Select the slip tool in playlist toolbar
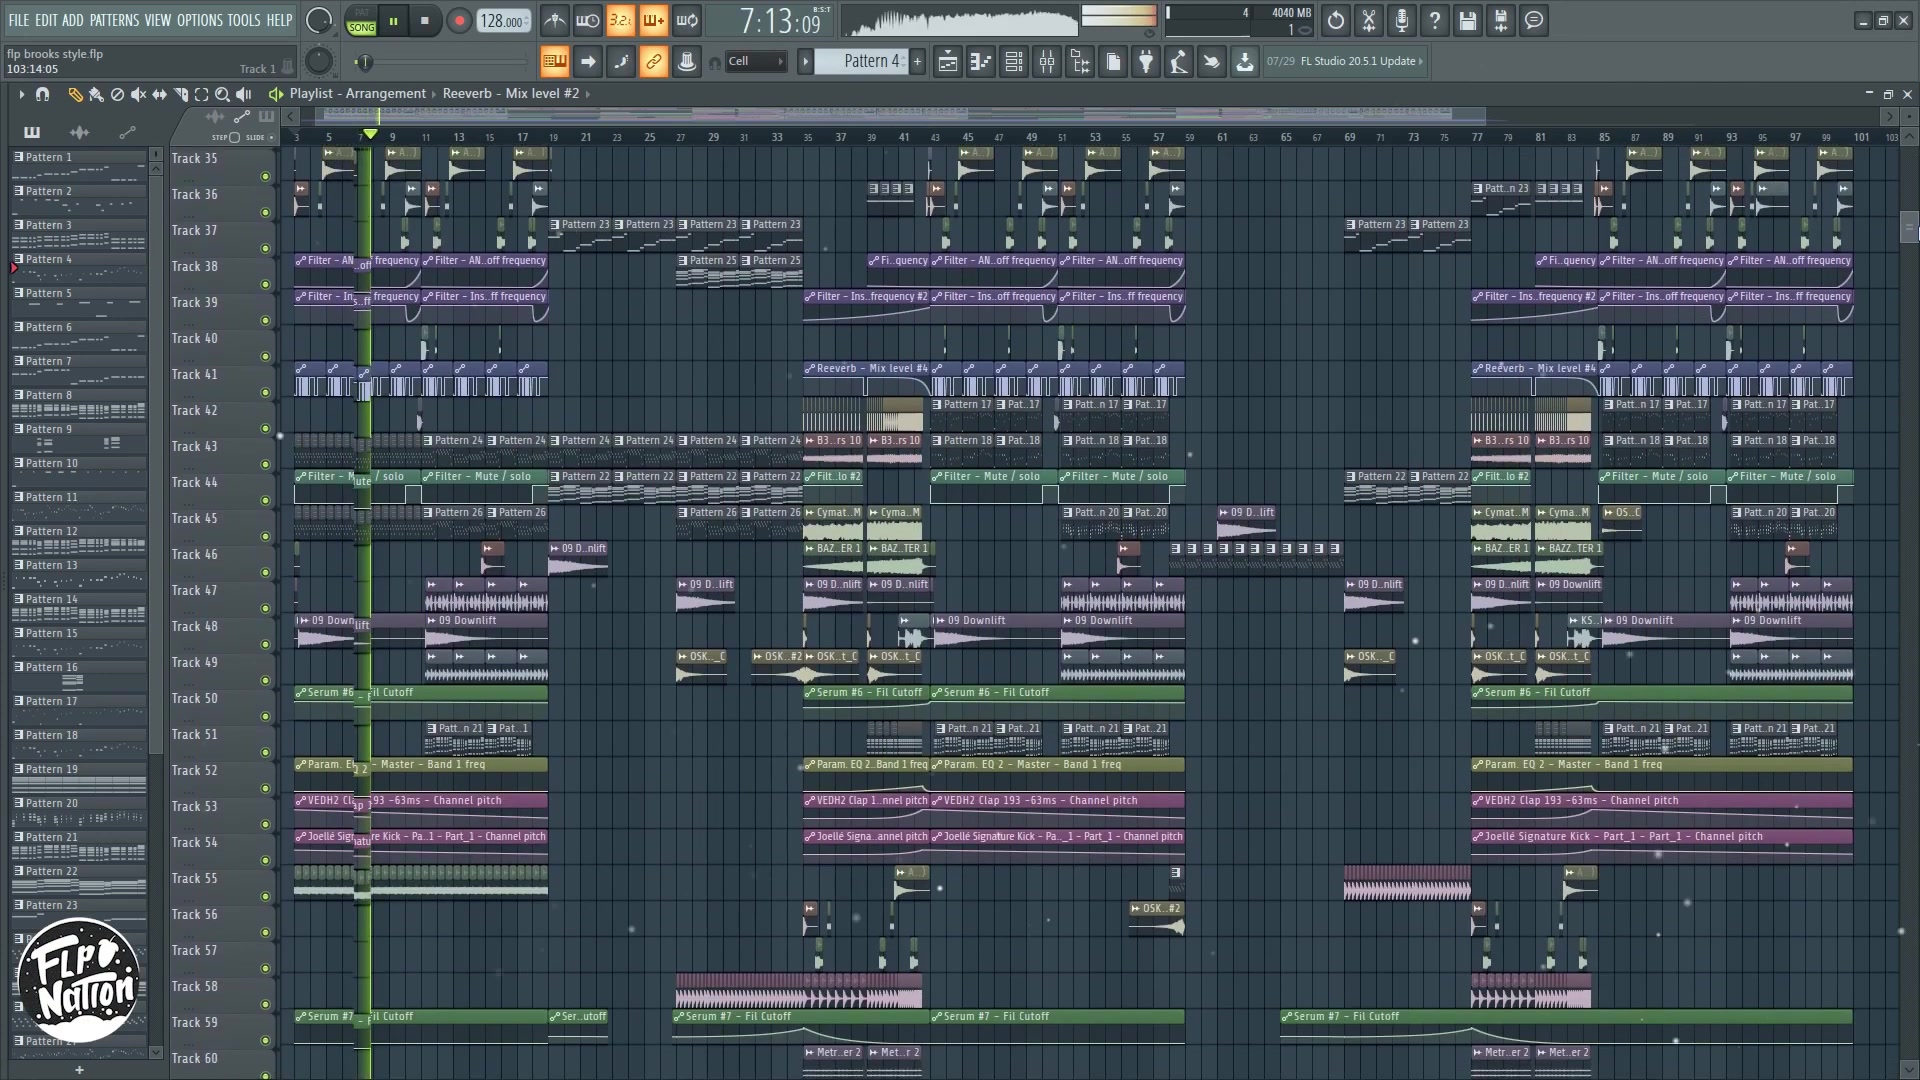1920x1080 pixels. [159, 94]
